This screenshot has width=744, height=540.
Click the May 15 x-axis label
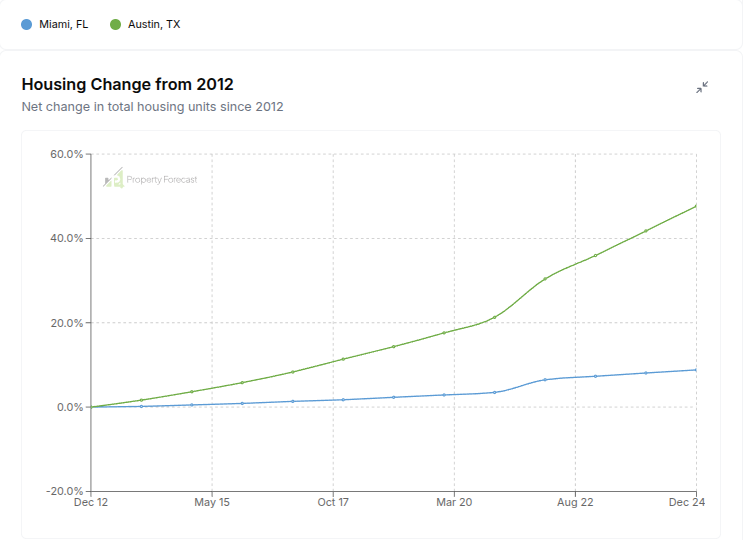212,502
